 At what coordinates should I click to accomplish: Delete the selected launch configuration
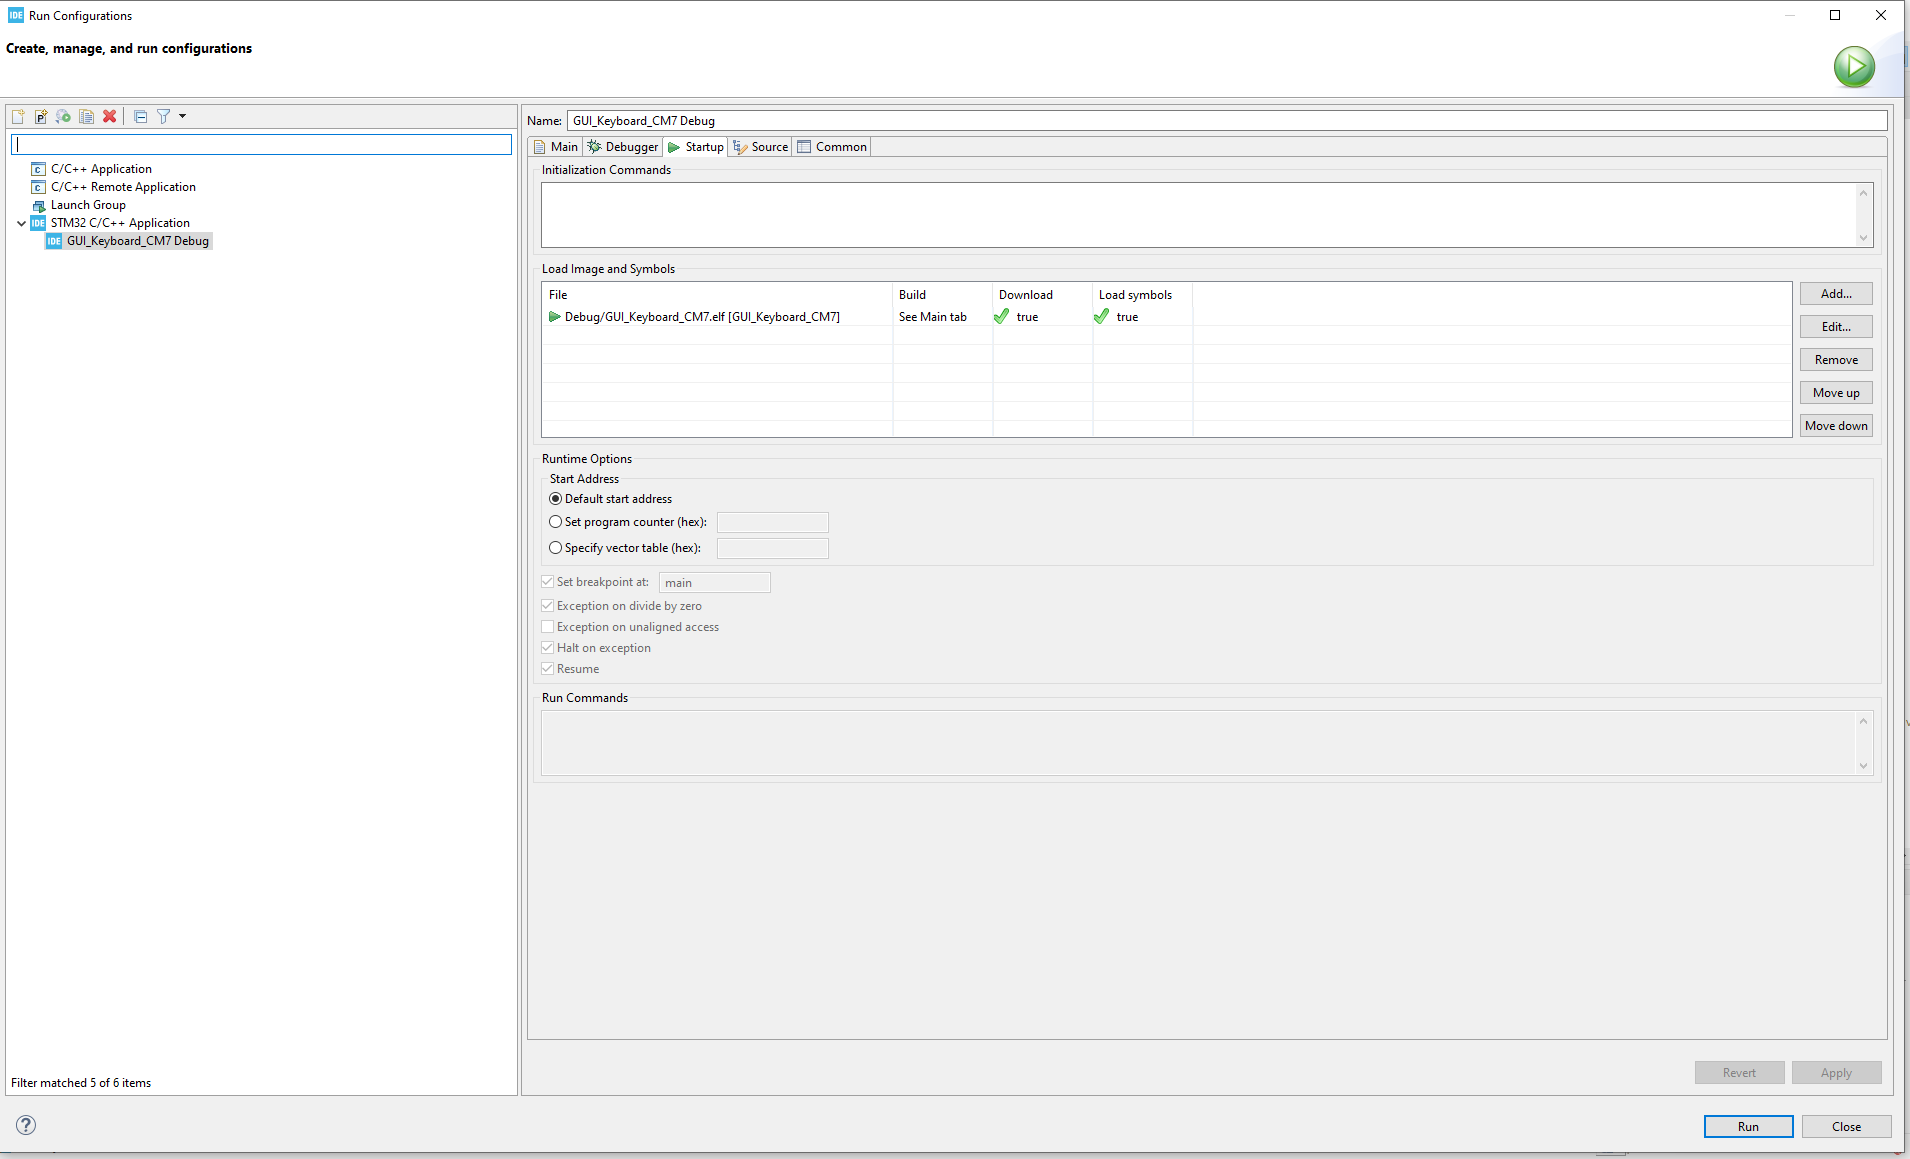[110, 117]
